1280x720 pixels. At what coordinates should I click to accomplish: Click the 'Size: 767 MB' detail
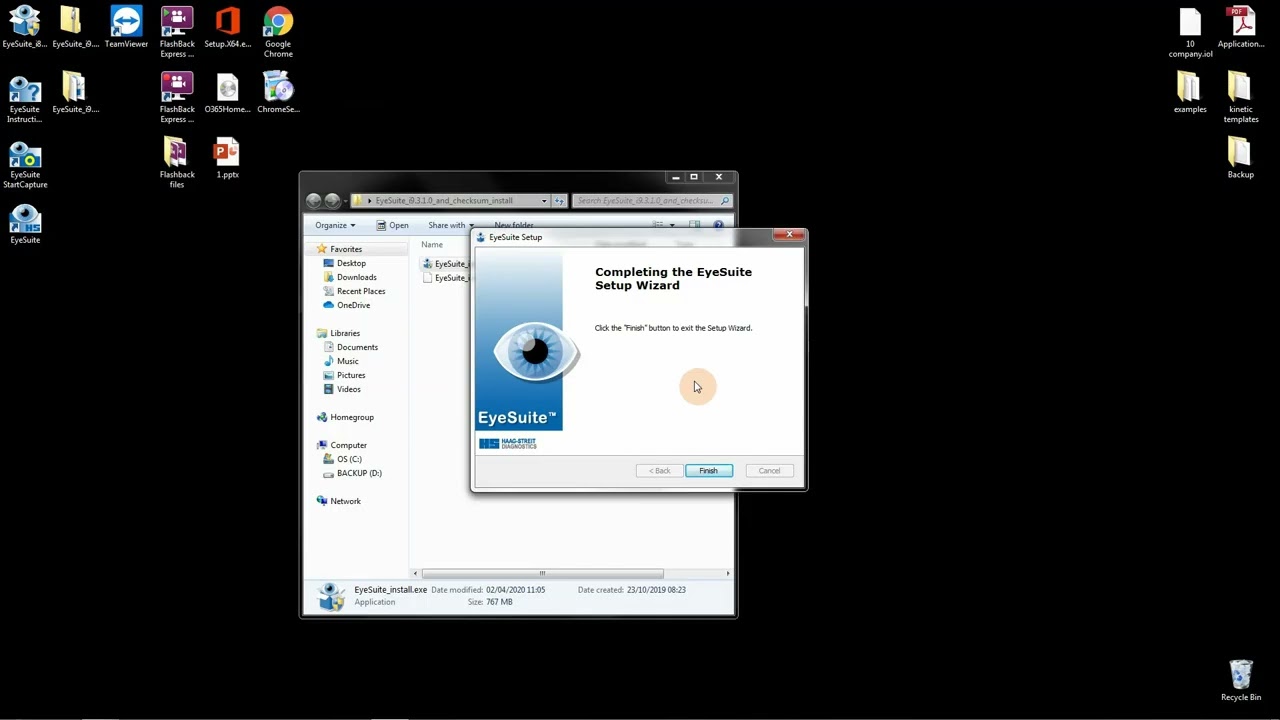490,602
